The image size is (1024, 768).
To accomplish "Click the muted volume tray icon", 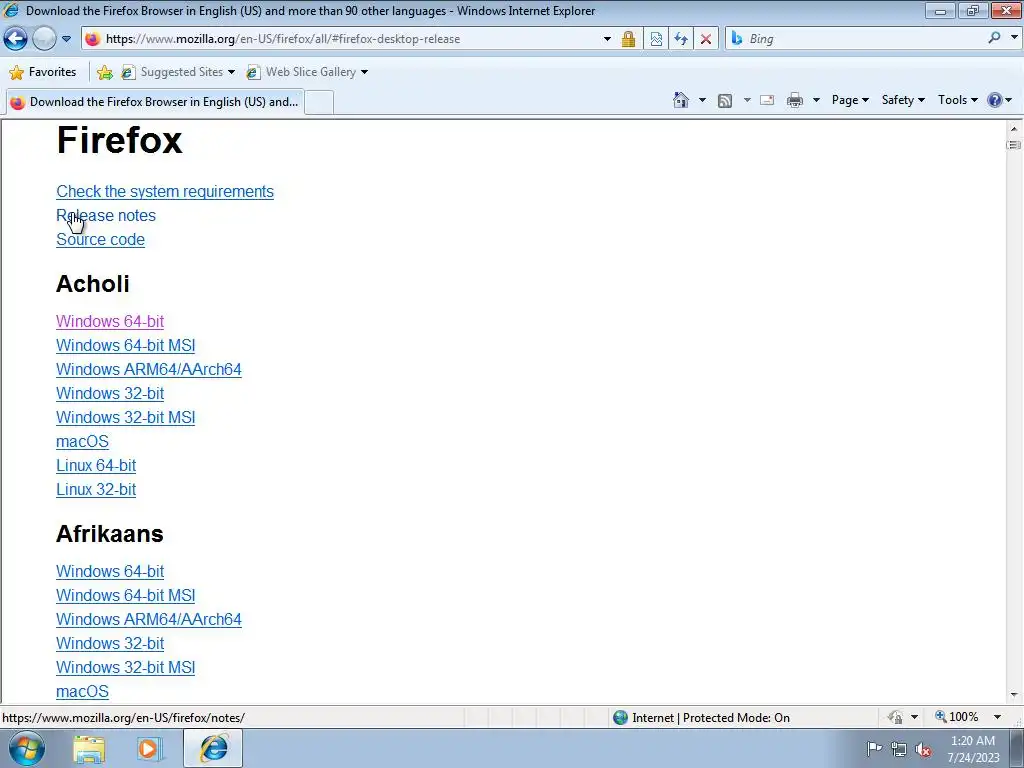I will pos(923,749).
